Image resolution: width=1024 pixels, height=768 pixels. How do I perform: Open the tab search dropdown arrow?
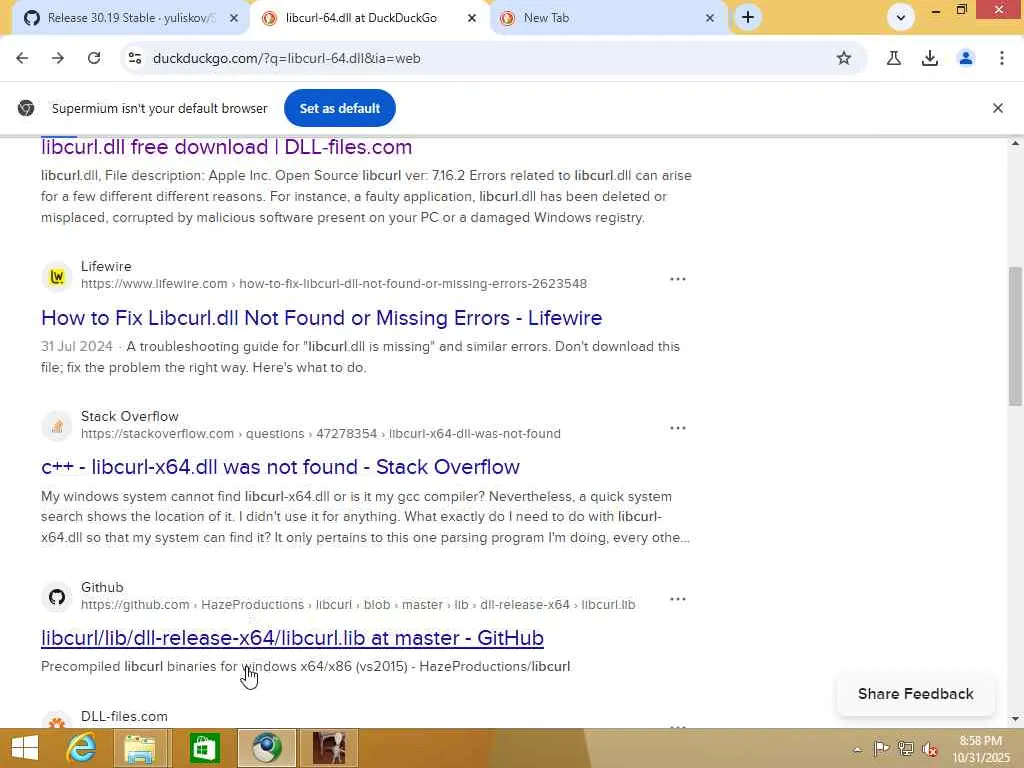(x=901, y=18)
